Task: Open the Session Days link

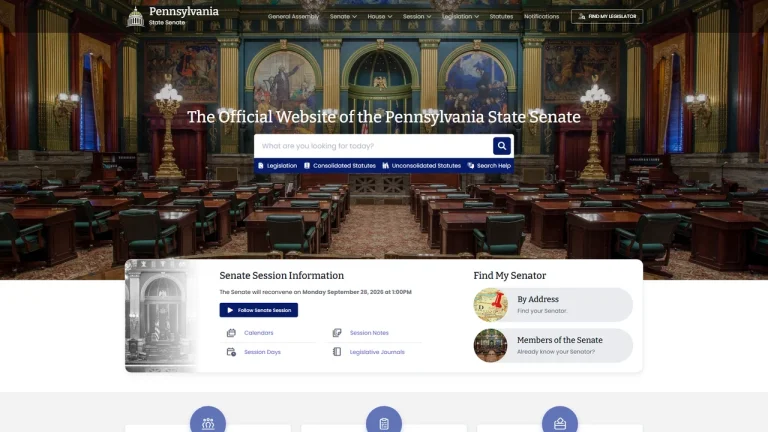Action: (263, 352)
